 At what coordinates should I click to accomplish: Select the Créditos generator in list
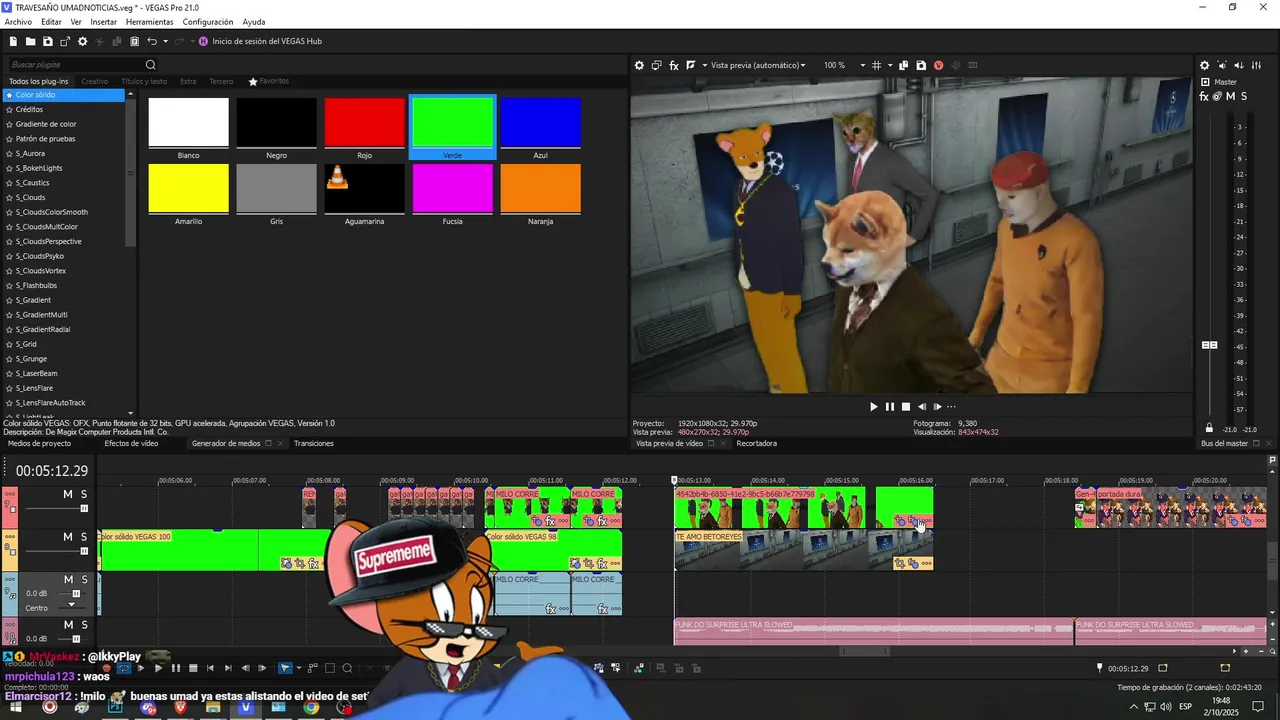(29, 109)
